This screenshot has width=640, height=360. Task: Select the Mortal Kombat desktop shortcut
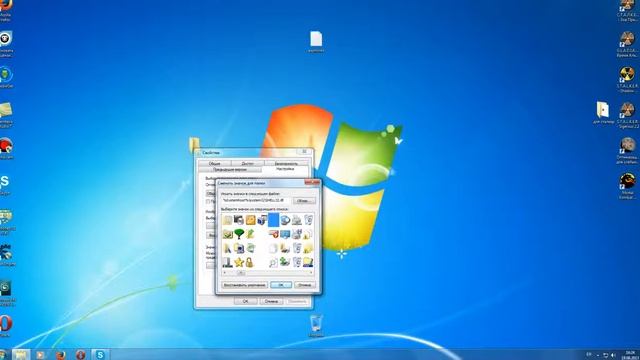(627, 185)
